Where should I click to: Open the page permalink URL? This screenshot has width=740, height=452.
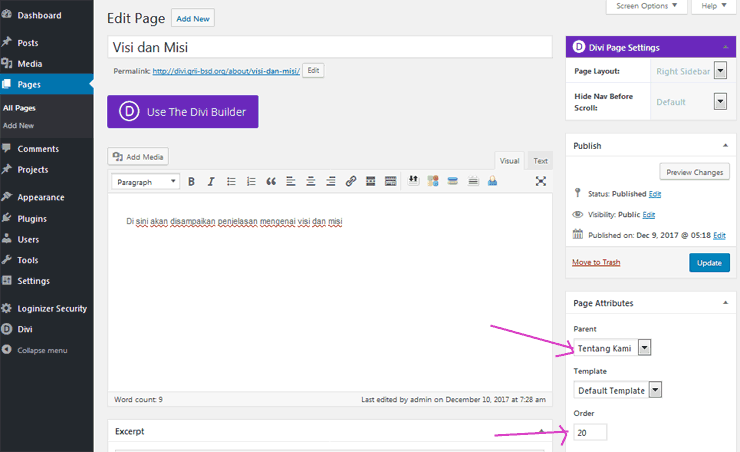coord(226,71)
